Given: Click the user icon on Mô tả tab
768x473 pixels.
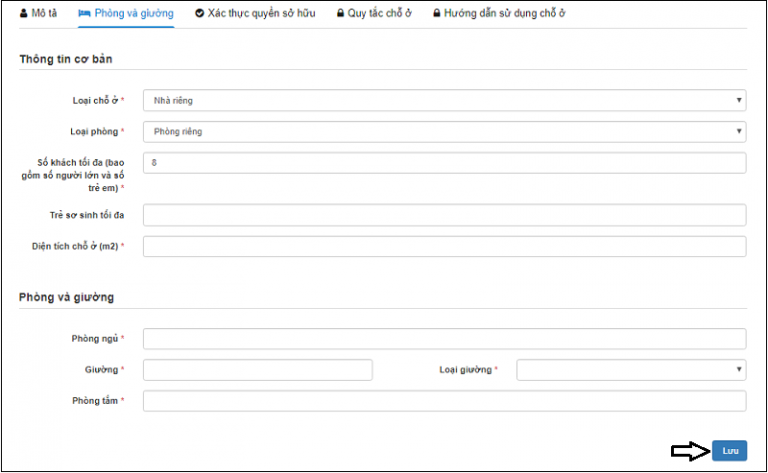Looking at the screenshot, I should point(24,14).
